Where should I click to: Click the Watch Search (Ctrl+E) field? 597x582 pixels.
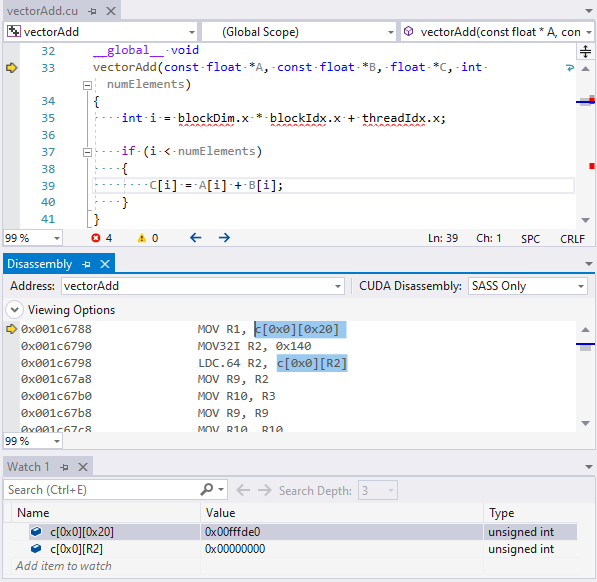click(103, 490)
